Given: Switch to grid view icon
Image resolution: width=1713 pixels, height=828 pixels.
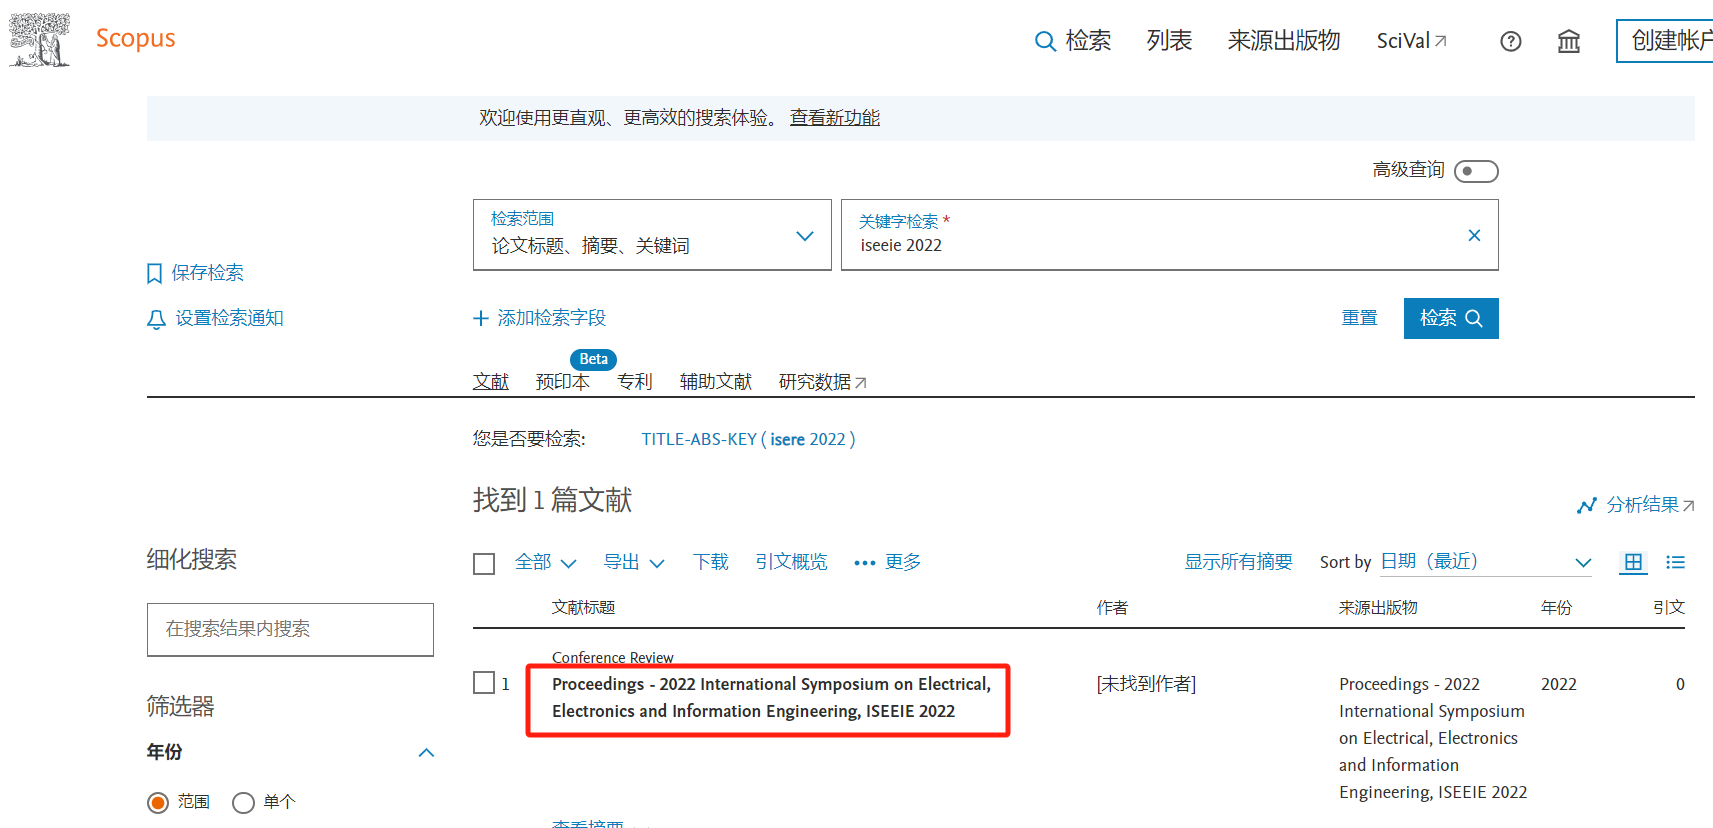Looking at the screenshot, I should (x=1633, y=562).
